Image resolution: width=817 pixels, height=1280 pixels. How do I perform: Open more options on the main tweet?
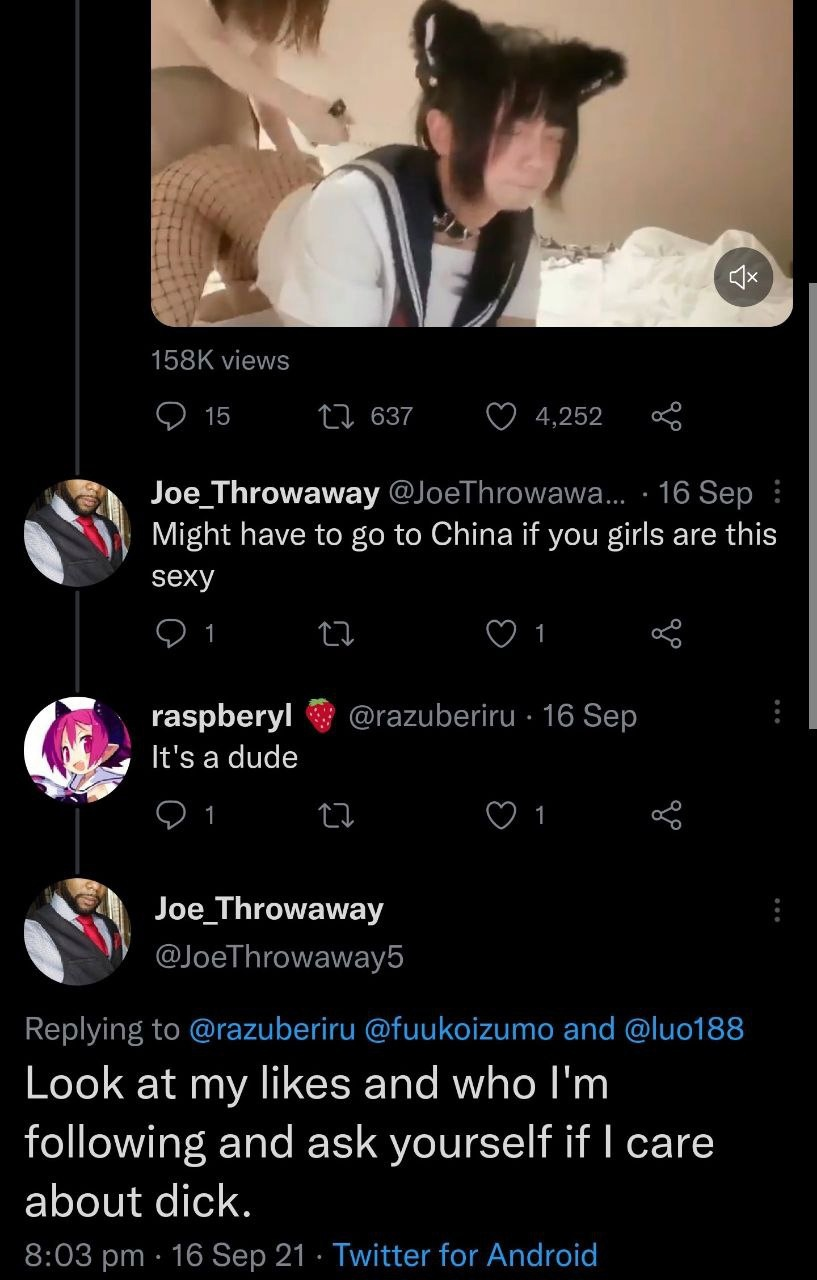[778, 910]
